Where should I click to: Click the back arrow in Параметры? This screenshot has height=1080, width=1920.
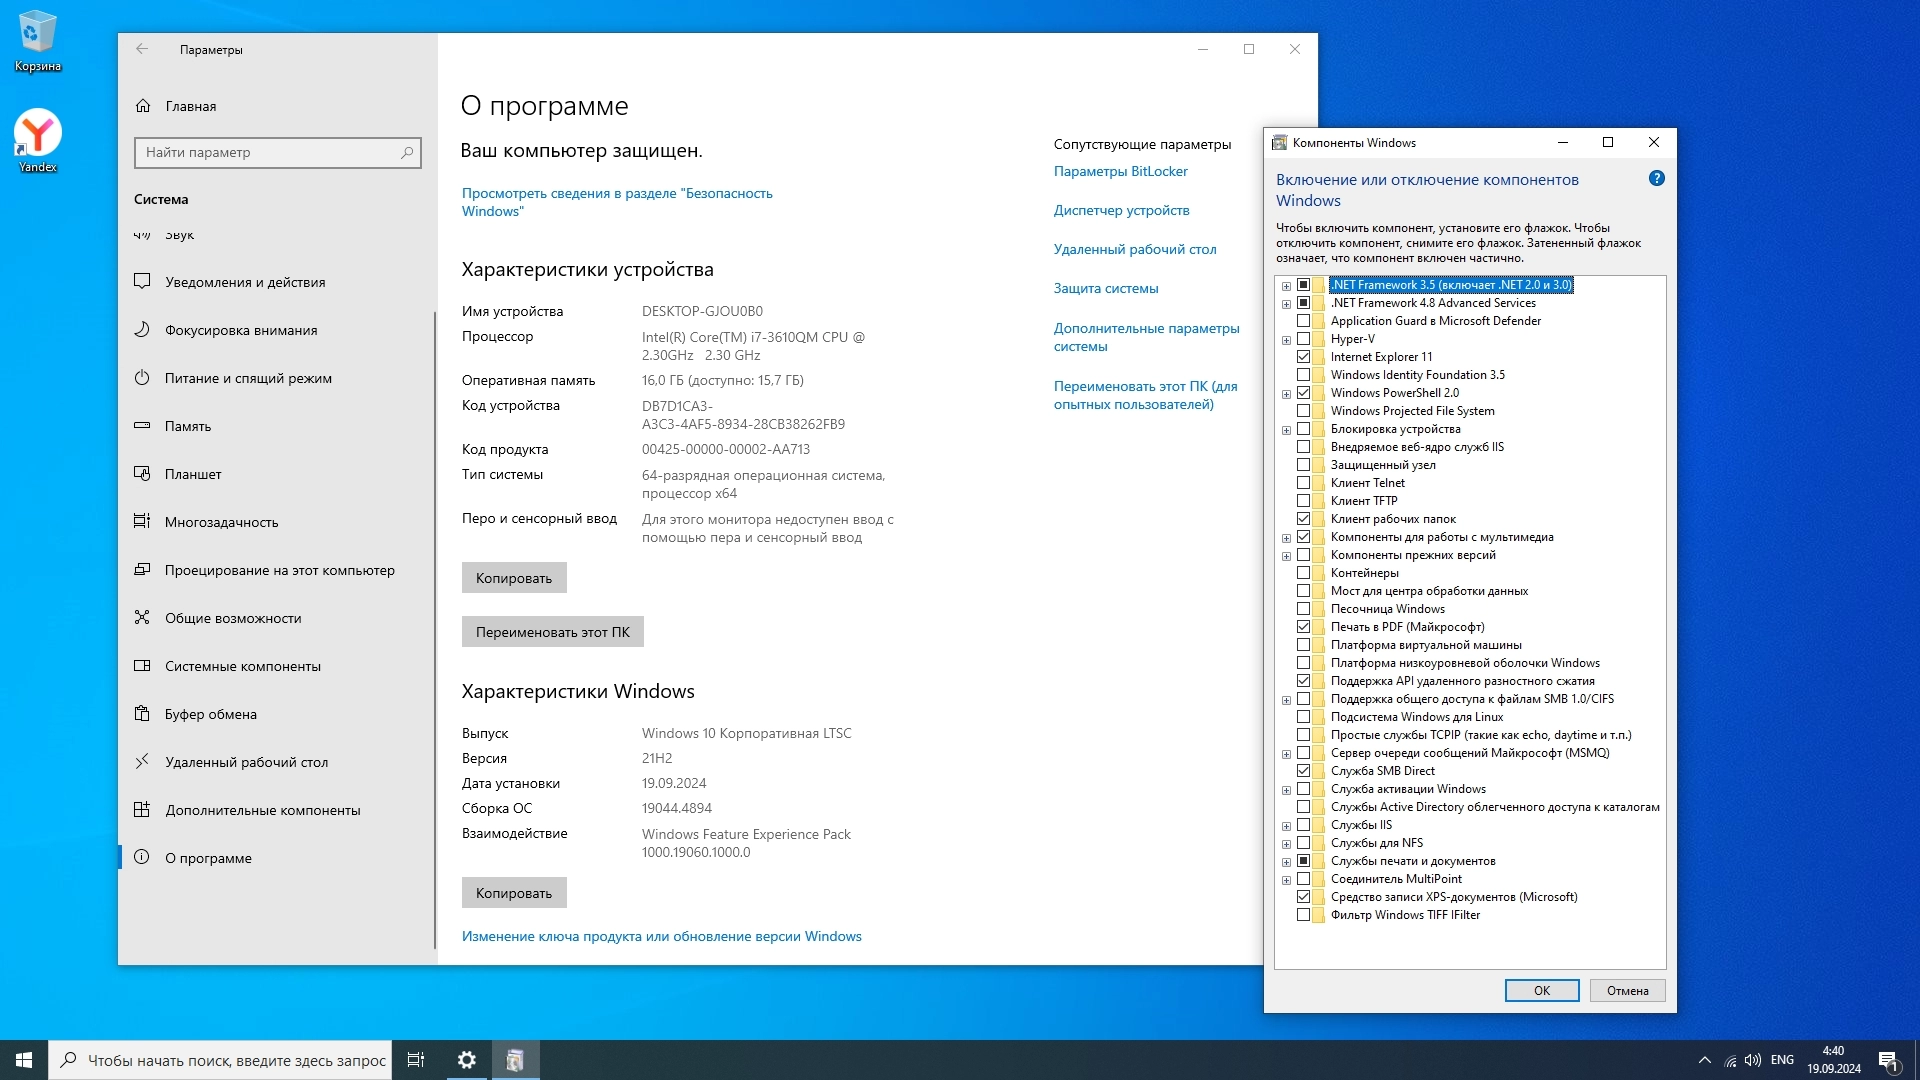(142, 49)
